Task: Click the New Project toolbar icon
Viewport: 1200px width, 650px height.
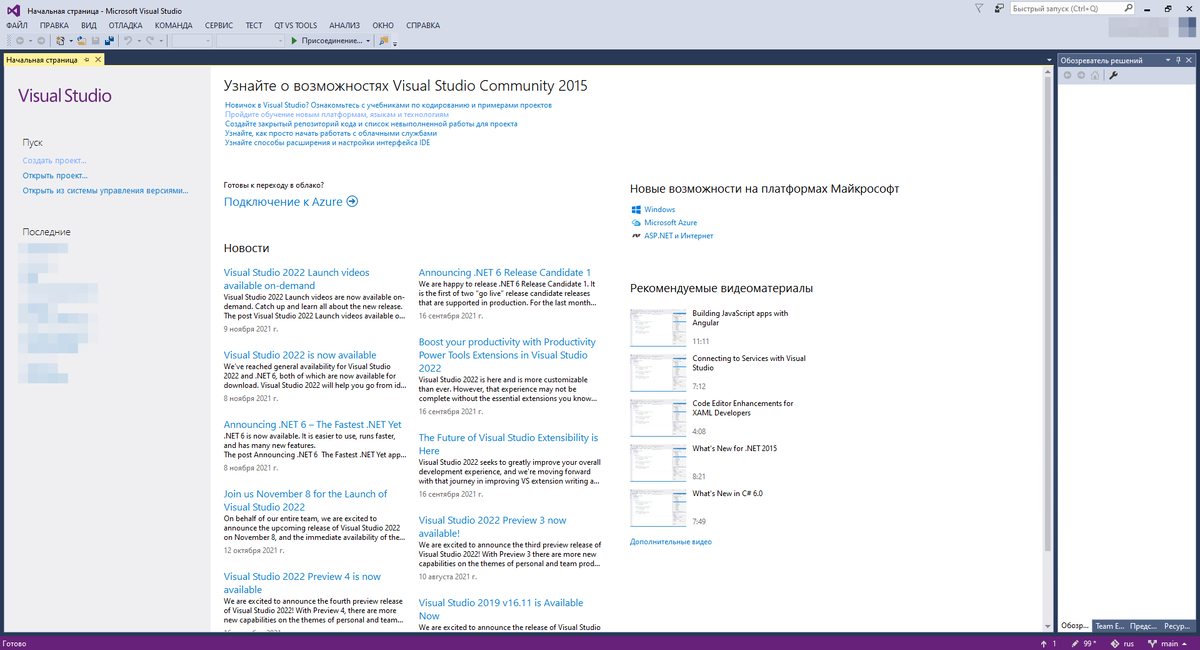Action: coord(60,41)
